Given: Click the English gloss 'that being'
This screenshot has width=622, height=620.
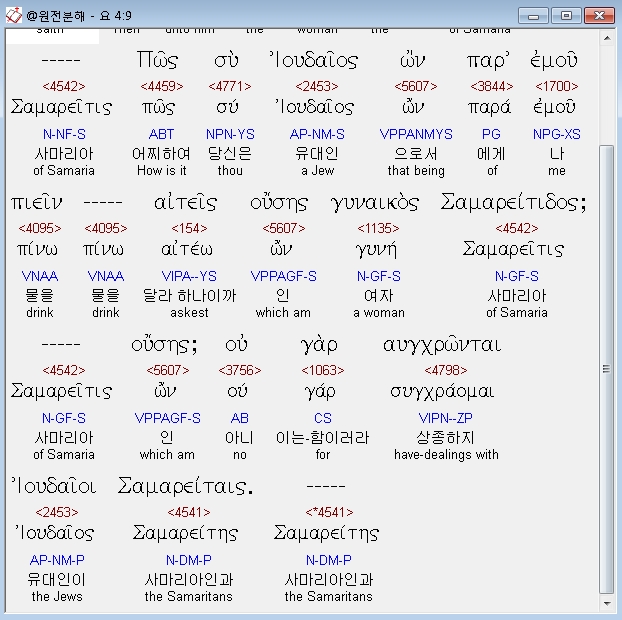Looking at the screenshot, I should tap(416, 171).
